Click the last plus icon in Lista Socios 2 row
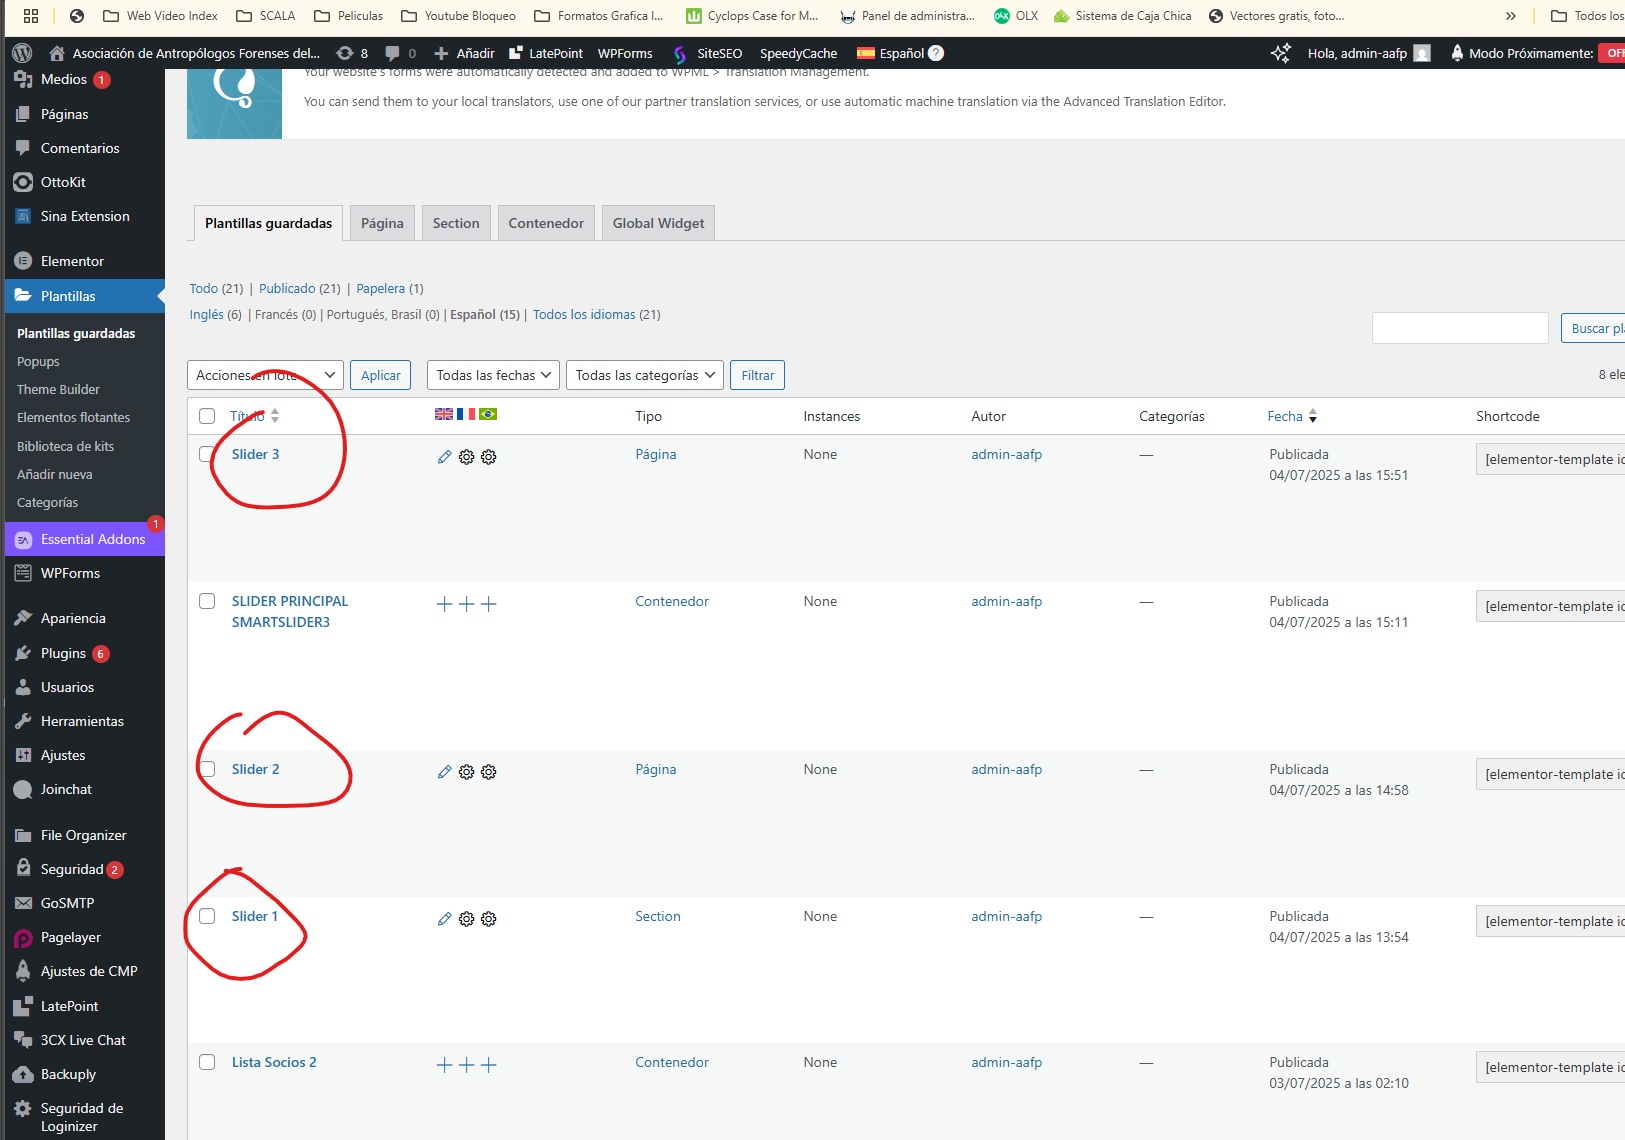This screenshot has width=1625, height=1140. pos(489,1065)
